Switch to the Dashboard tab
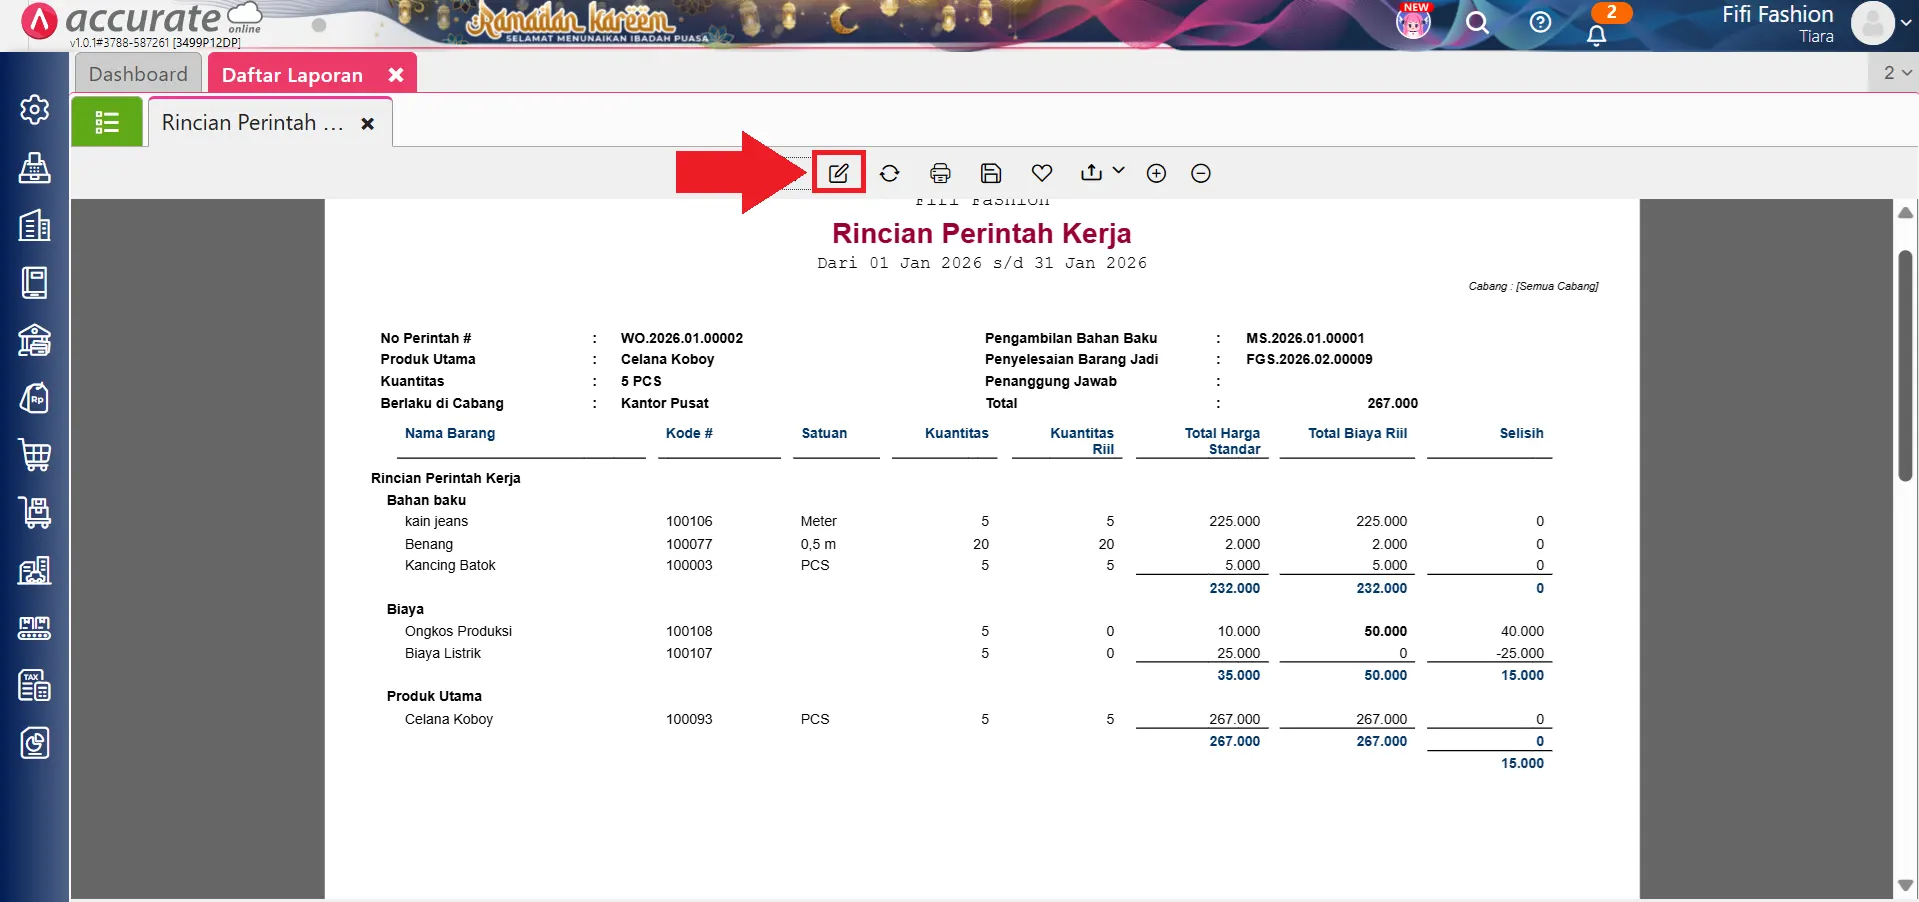1919x902 pixels. click(x=138, y=72)
